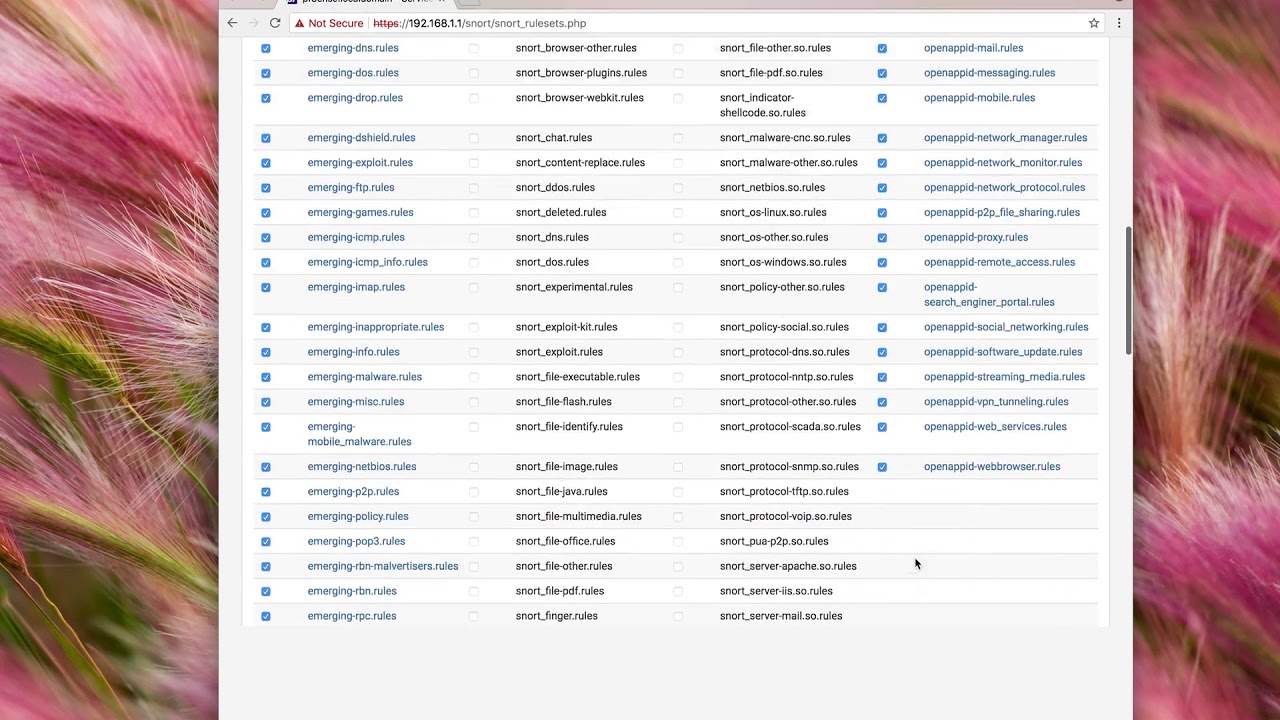Toggle openappid-webbrowser.rules checkbox
The image size is (1280, 720).
882,467
